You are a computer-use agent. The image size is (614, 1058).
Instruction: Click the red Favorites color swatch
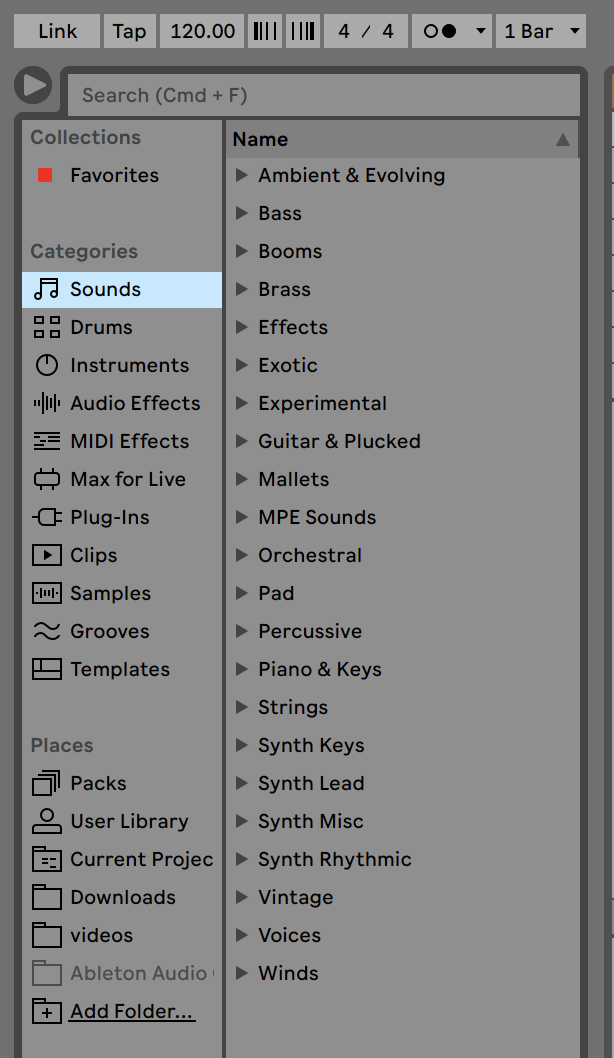pos(45,175)
